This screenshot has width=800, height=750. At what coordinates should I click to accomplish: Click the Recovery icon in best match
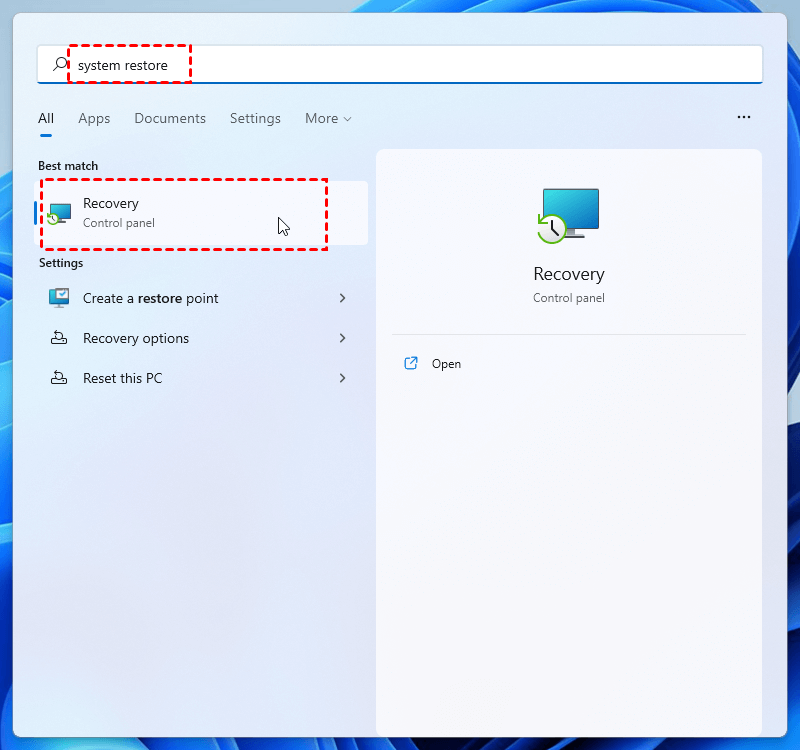59,214
